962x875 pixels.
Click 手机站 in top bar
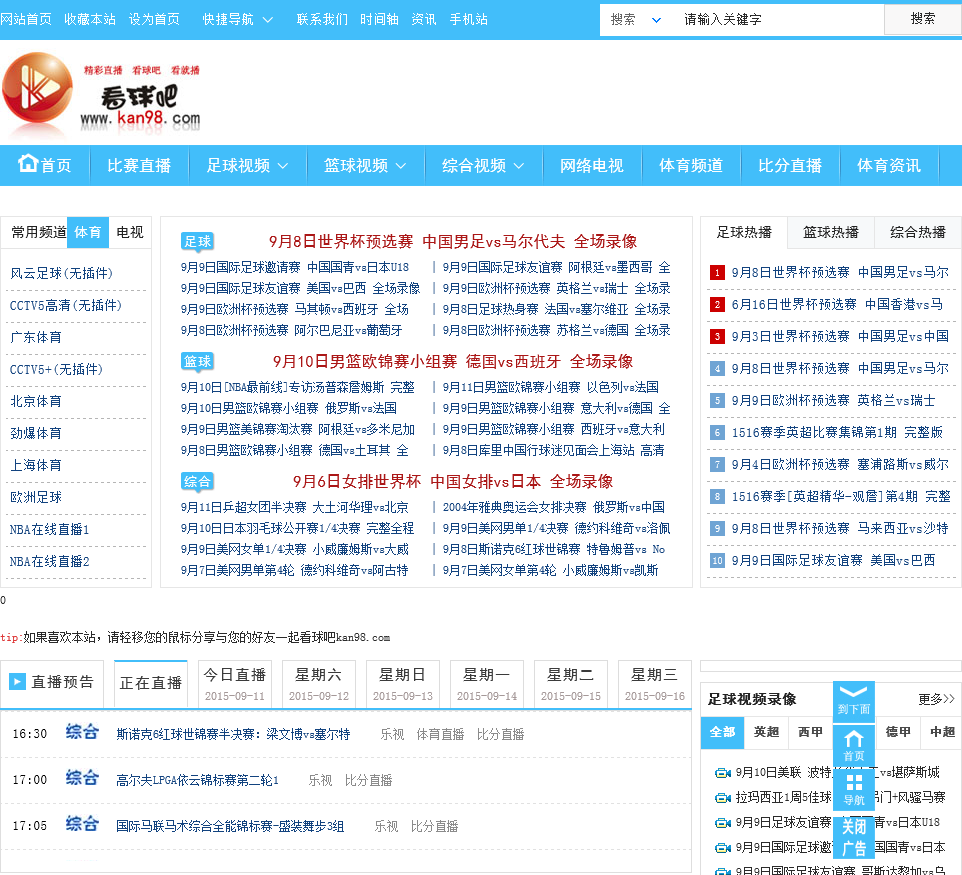coord(469,20)
